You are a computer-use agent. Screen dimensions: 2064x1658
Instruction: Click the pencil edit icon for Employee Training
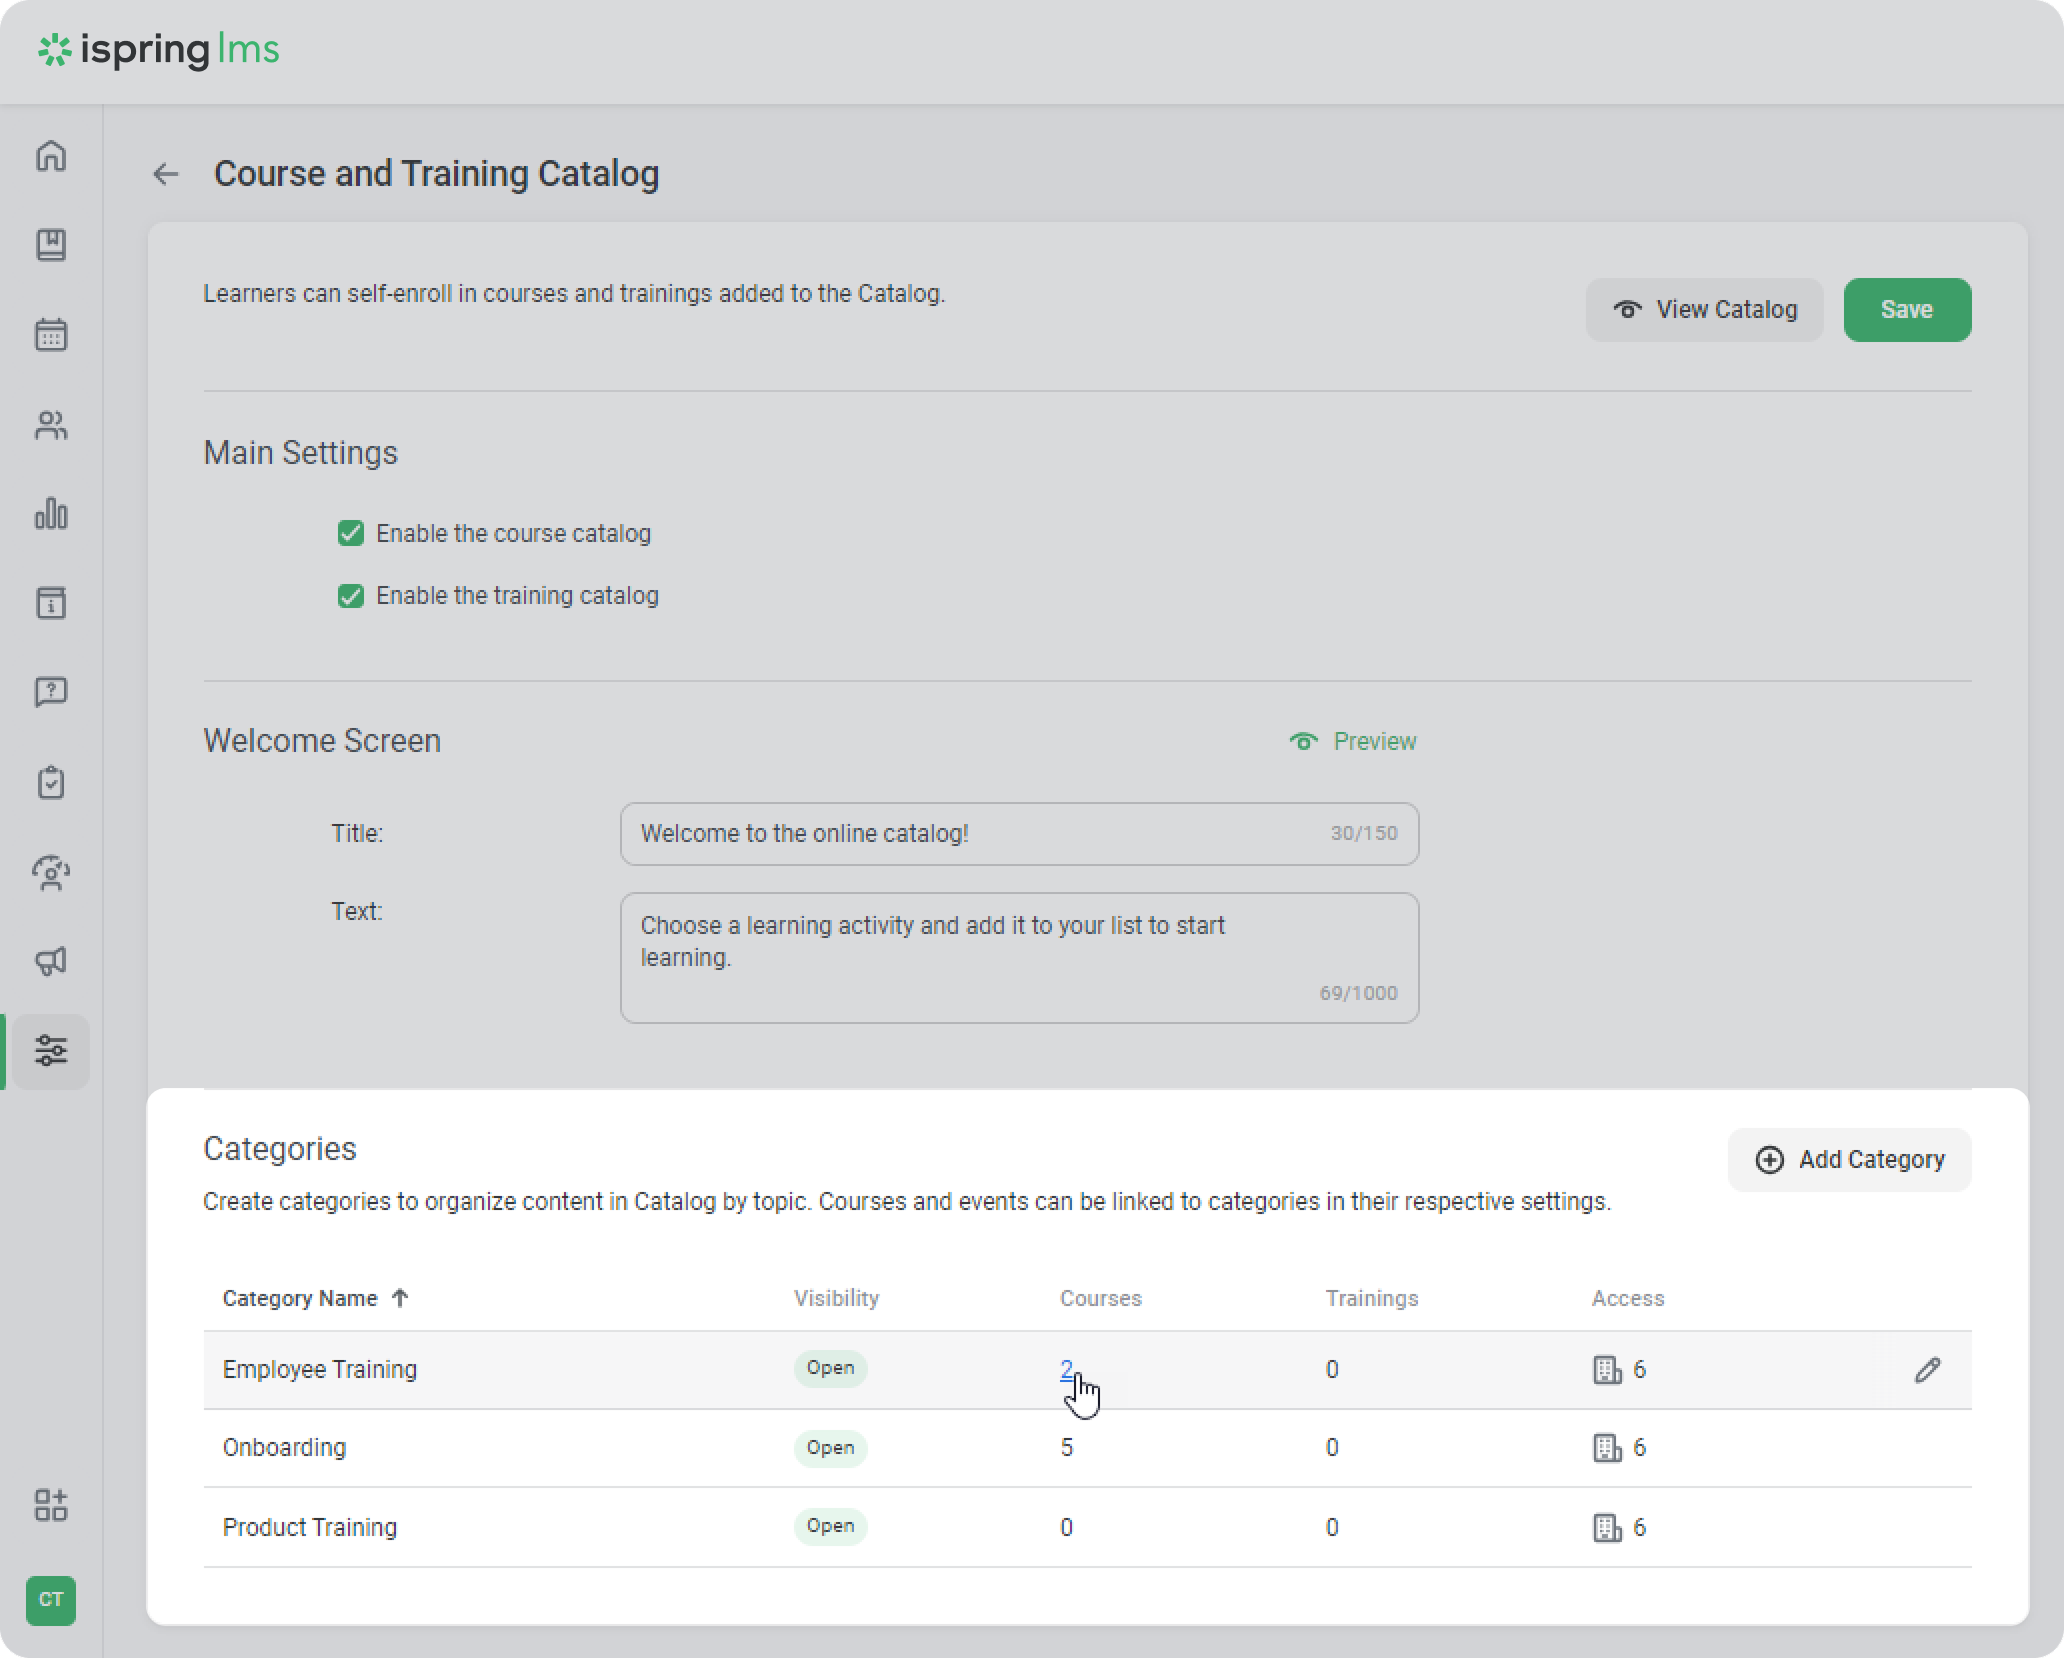1927,1370
